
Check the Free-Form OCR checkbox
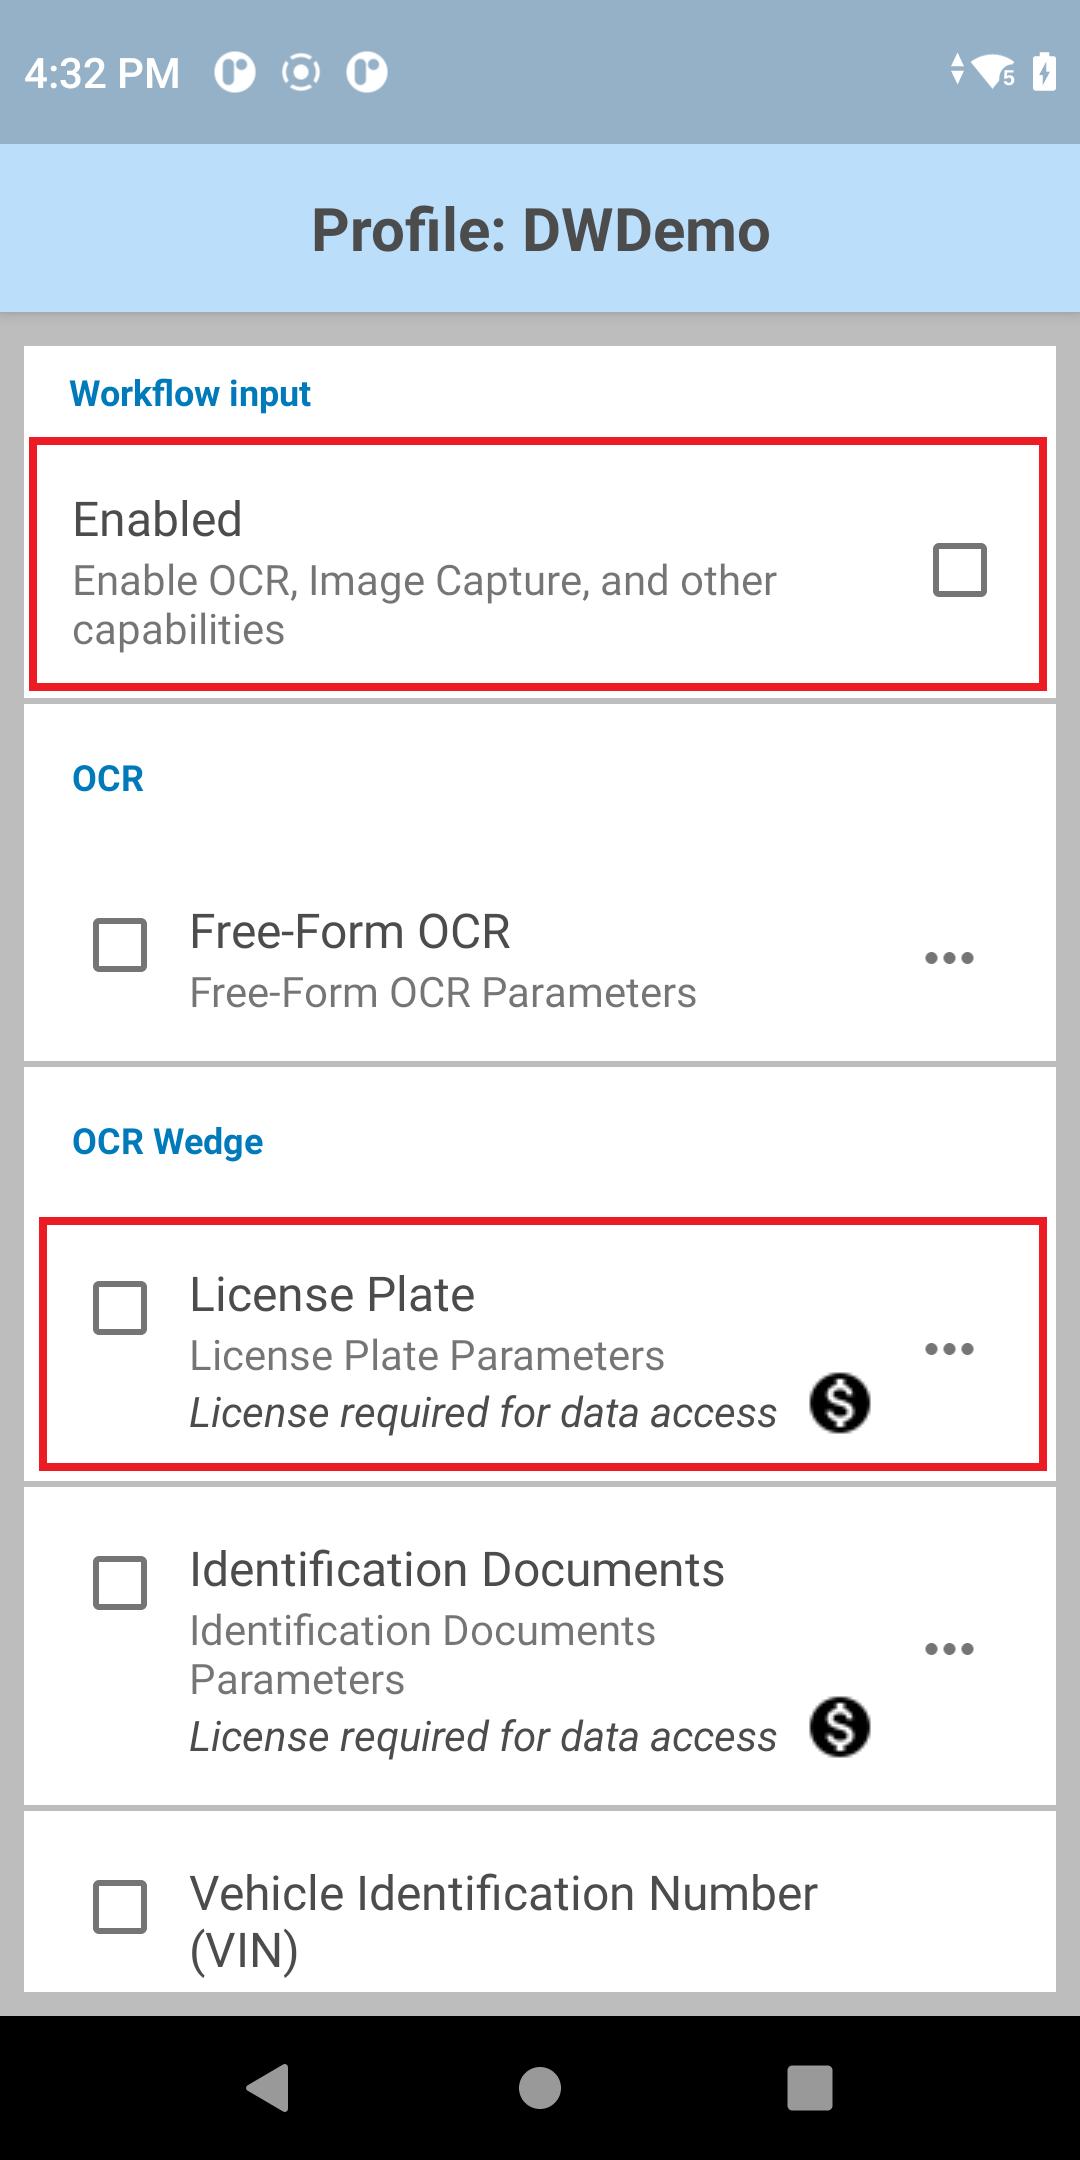120,945
